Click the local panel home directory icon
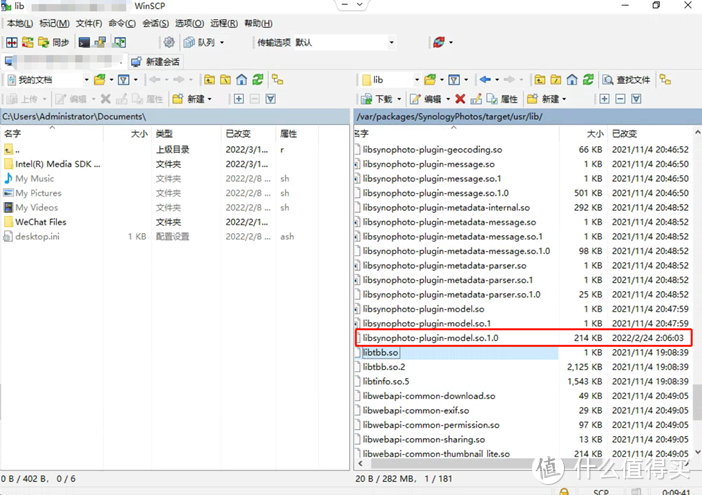702x495 pixels. pos(242,80)
